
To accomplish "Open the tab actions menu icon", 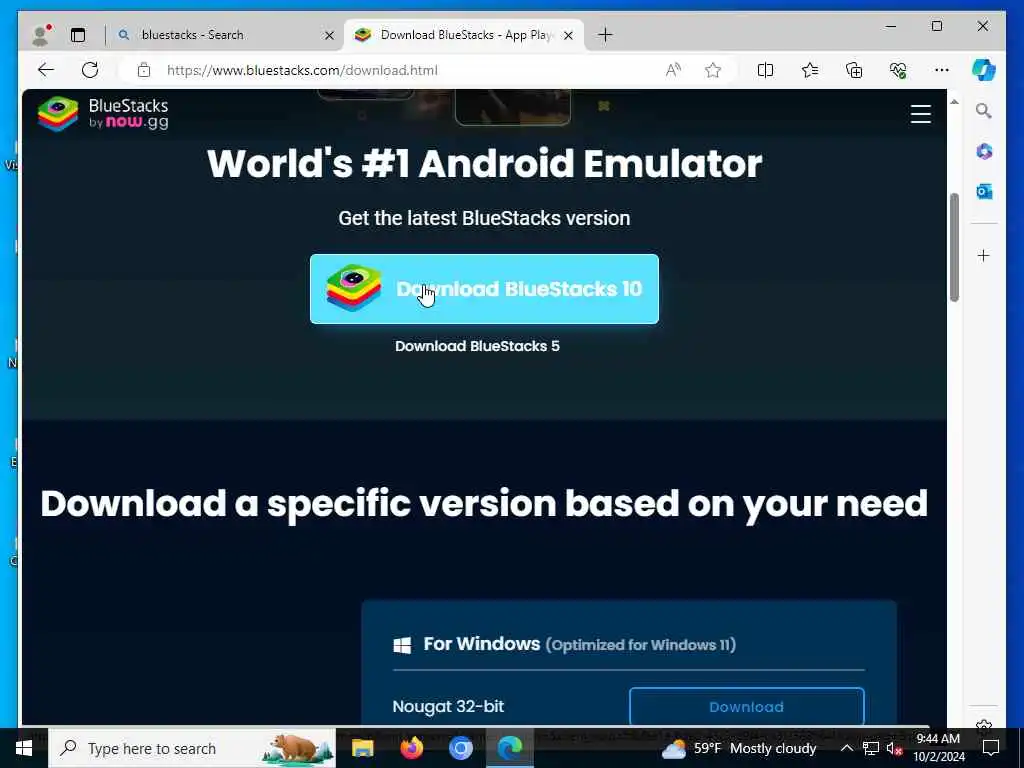I will tap(78, 35).
